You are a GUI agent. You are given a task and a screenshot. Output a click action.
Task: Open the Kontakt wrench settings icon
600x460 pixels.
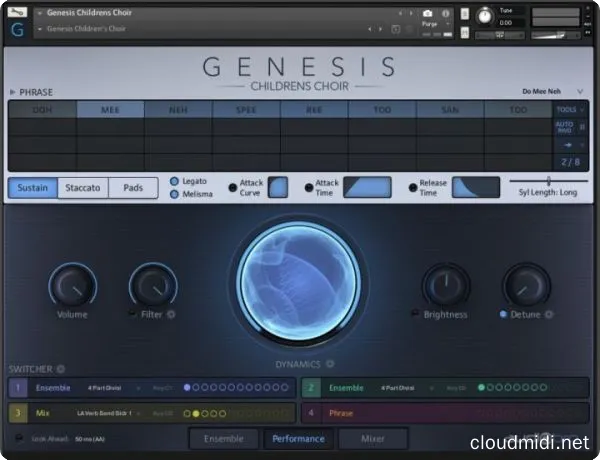pyautogui.click(x=17, y=12)
